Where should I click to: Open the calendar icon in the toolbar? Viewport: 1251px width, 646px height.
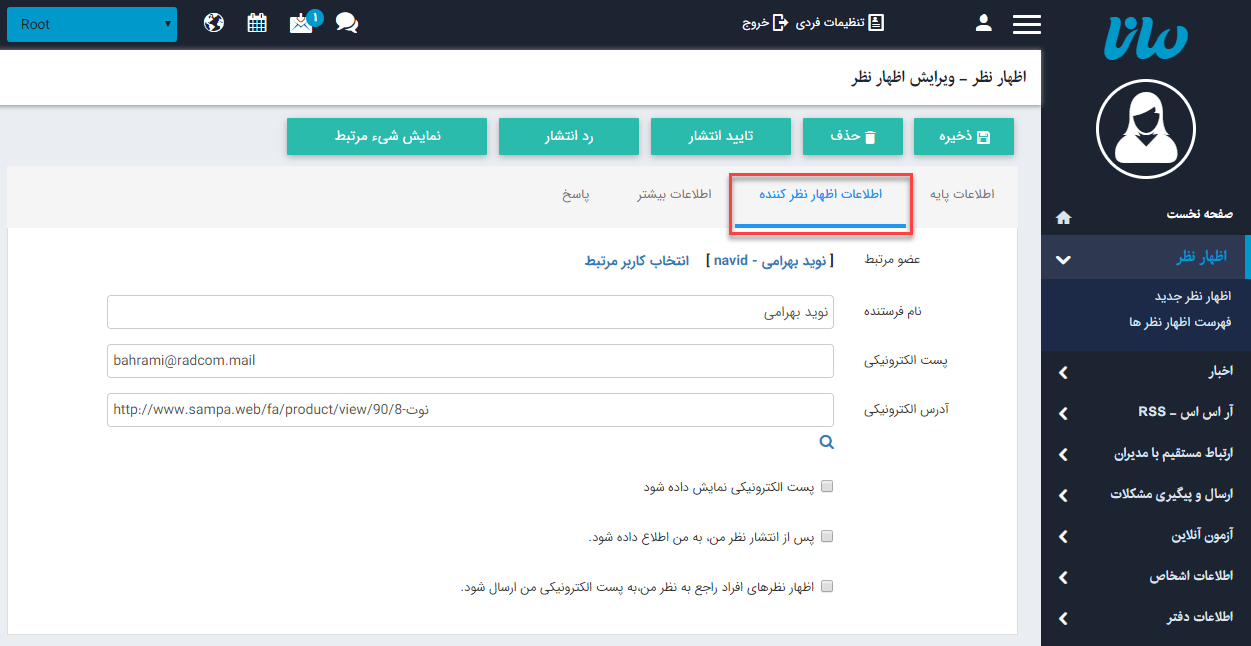tap(257, 21)
